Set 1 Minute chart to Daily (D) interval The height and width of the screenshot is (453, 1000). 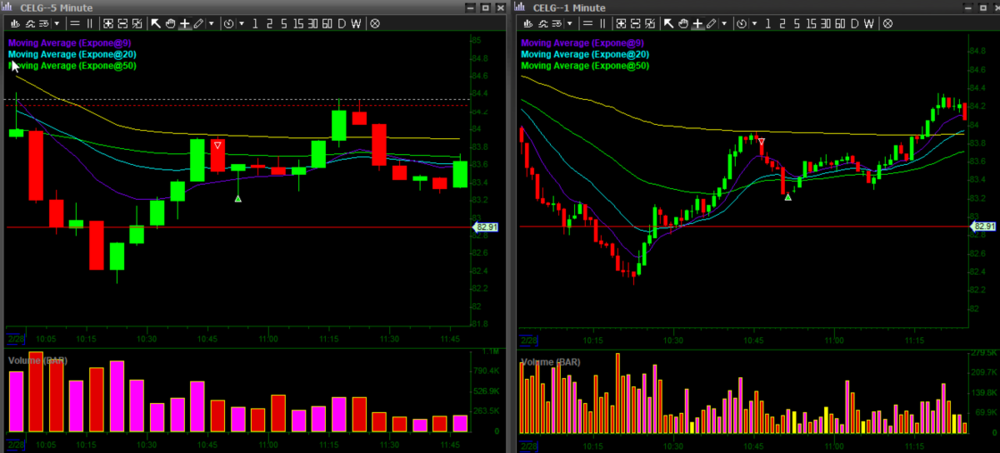pyautogui.click(x=854, y=23)
